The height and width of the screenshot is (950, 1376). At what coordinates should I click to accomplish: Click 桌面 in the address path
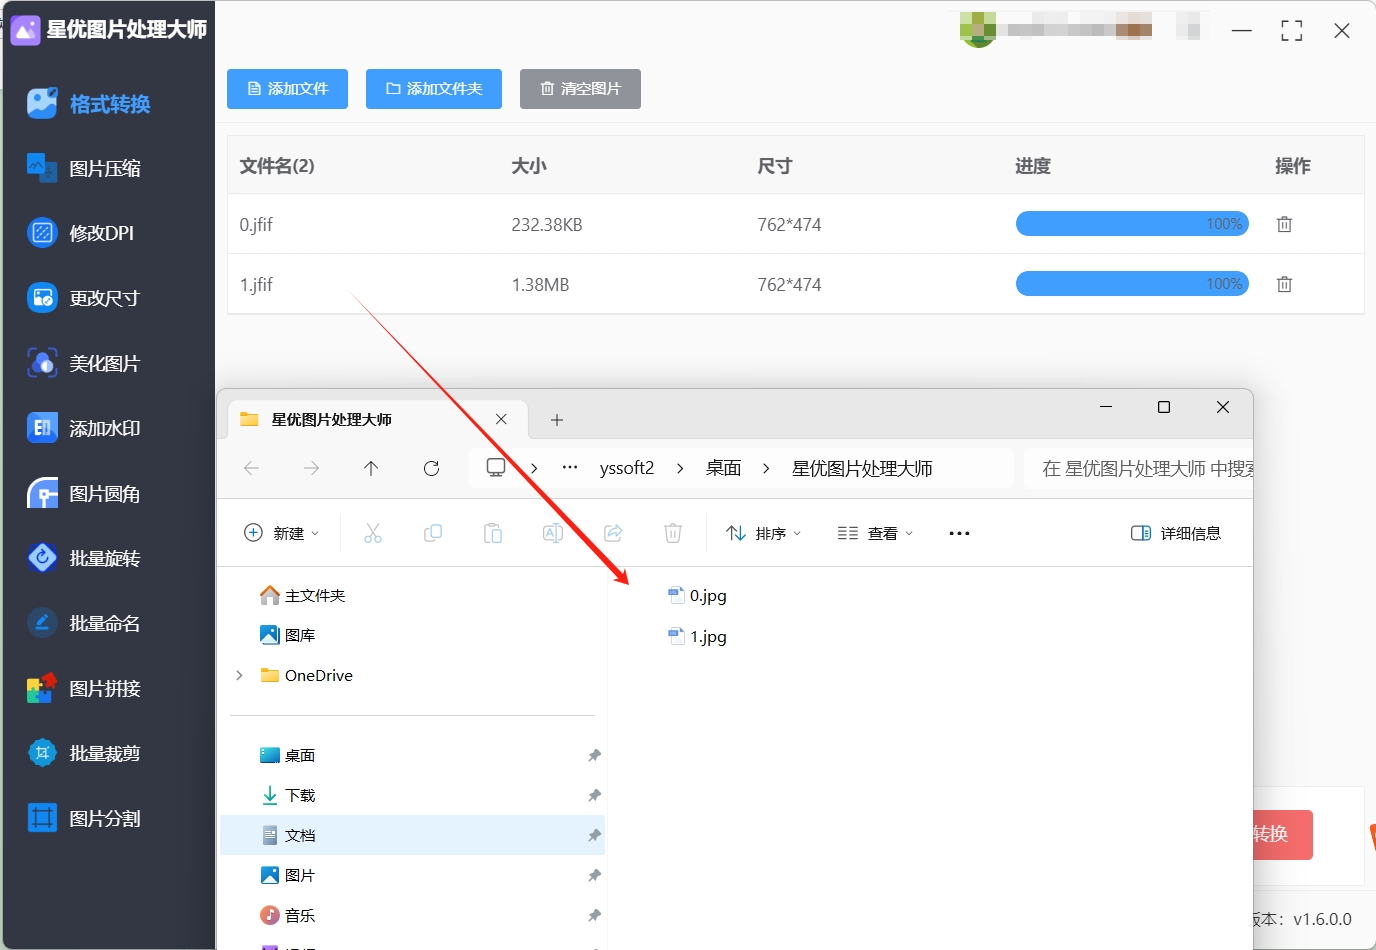(x=724, y=468)
